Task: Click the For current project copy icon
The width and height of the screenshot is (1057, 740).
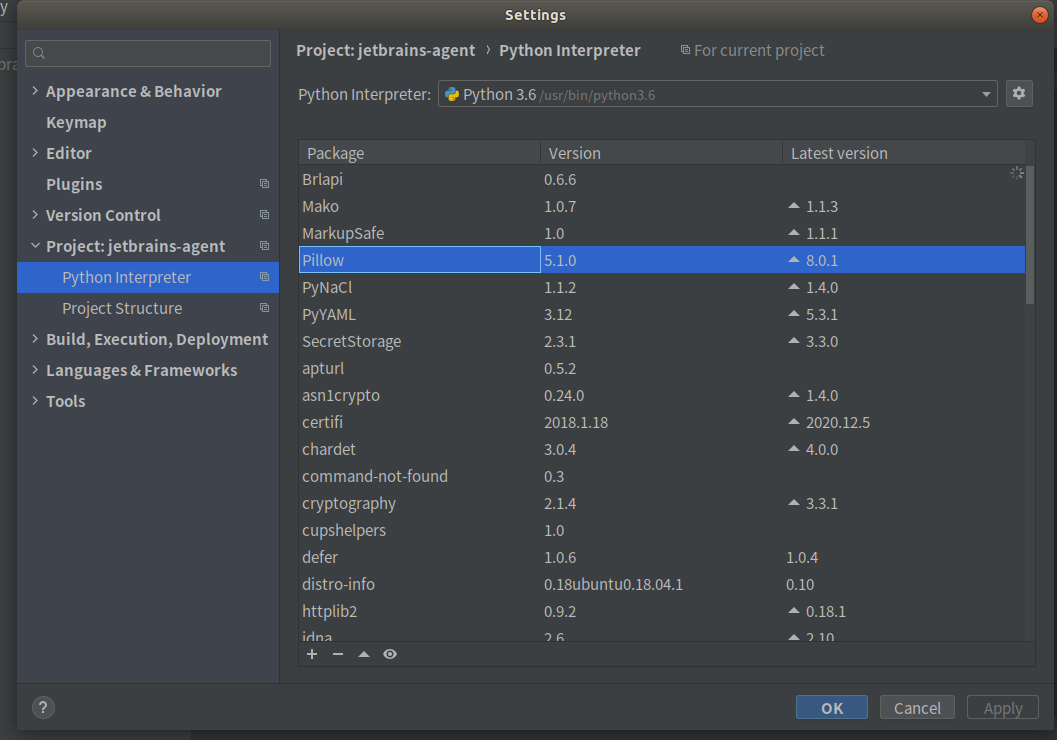Action: tap(685, 50)
